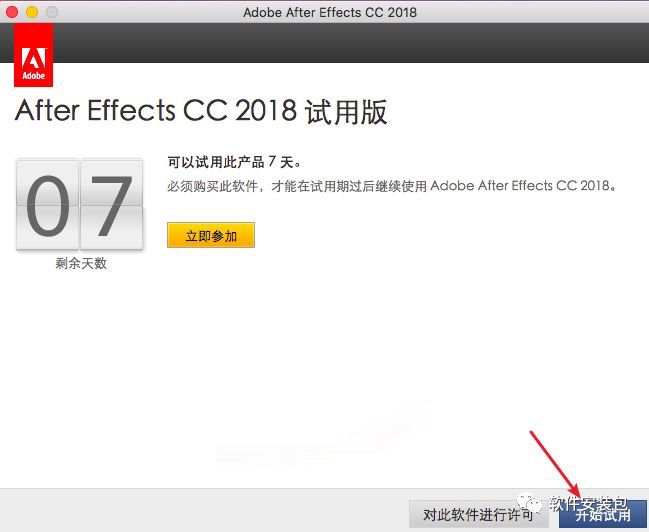
Task: Click the grey 必须购买此软件 description line
Action: (x=392, y=185)
